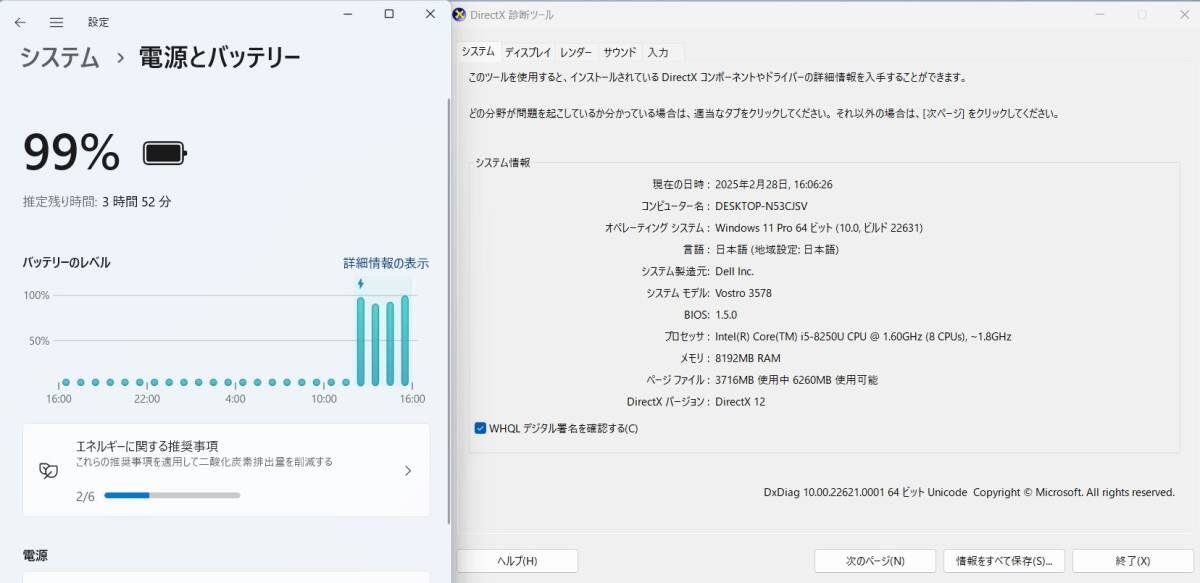
Task: Click the システム breadcrumb in Settings
Action: tap(60, 58)
